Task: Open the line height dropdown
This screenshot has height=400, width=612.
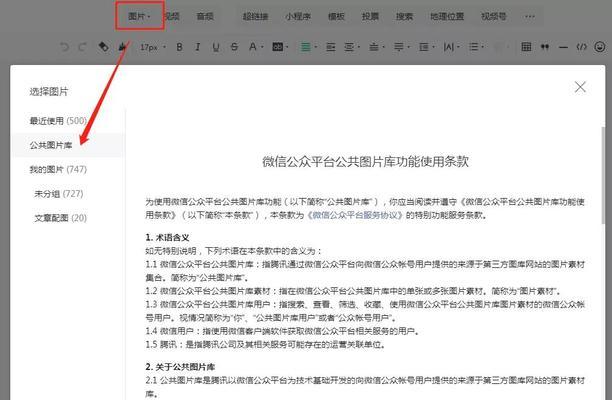Action: pos(426,47)
